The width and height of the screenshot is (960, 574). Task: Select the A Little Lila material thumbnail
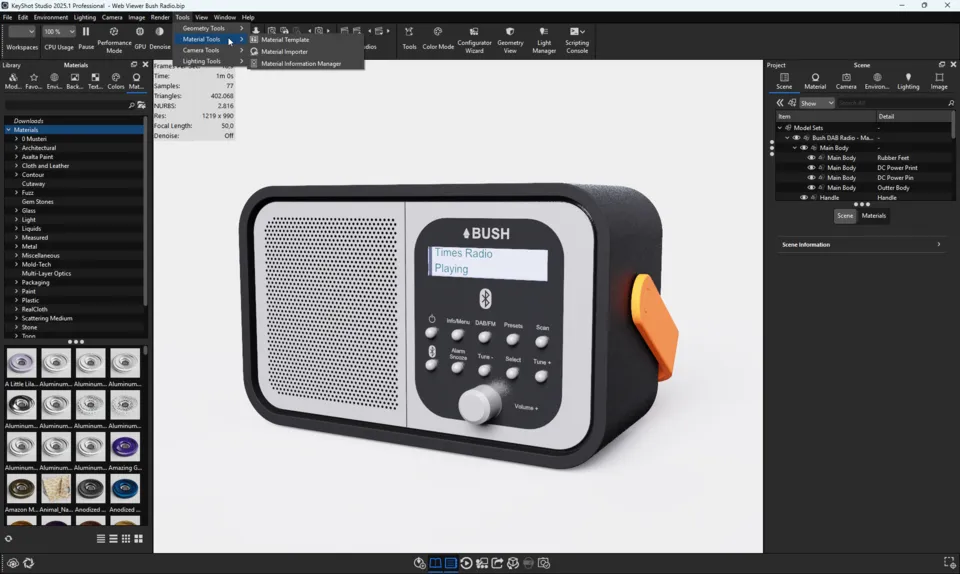[21, 363]
